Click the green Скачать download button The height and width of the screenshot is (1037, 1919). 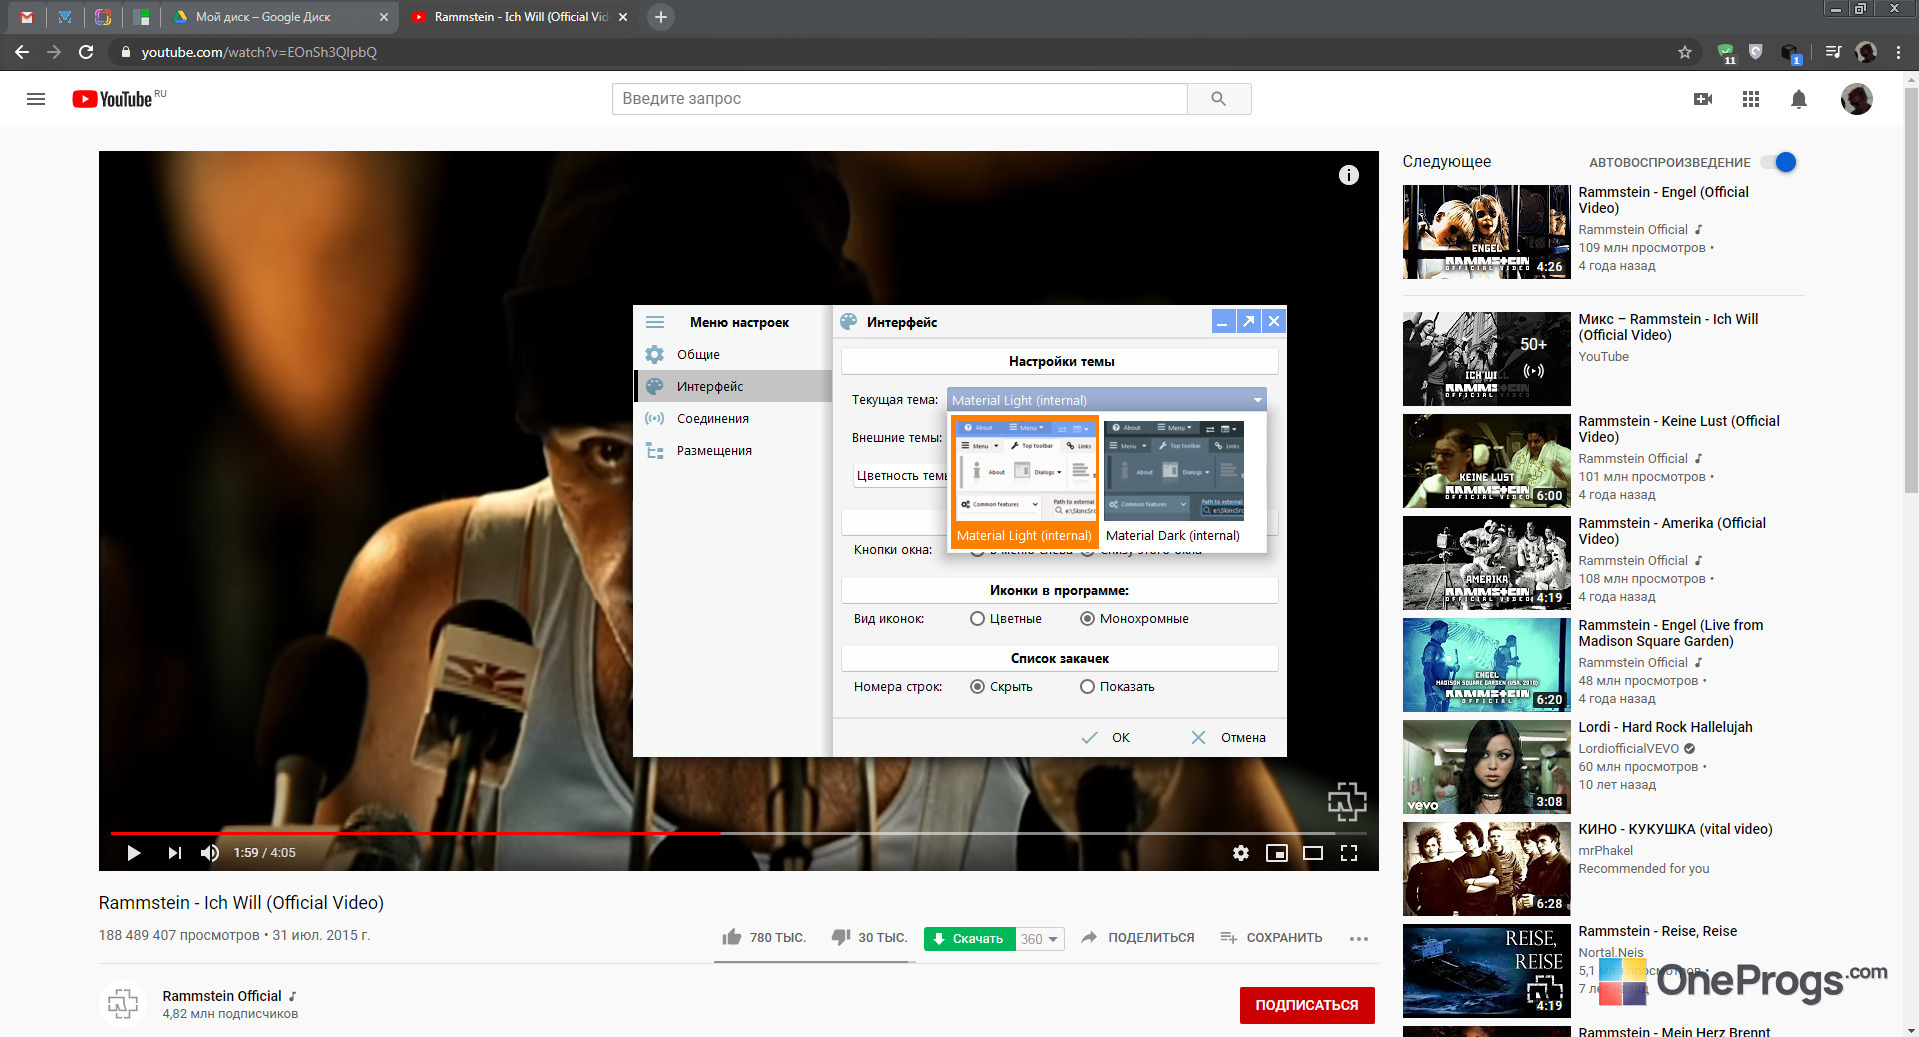969,939
